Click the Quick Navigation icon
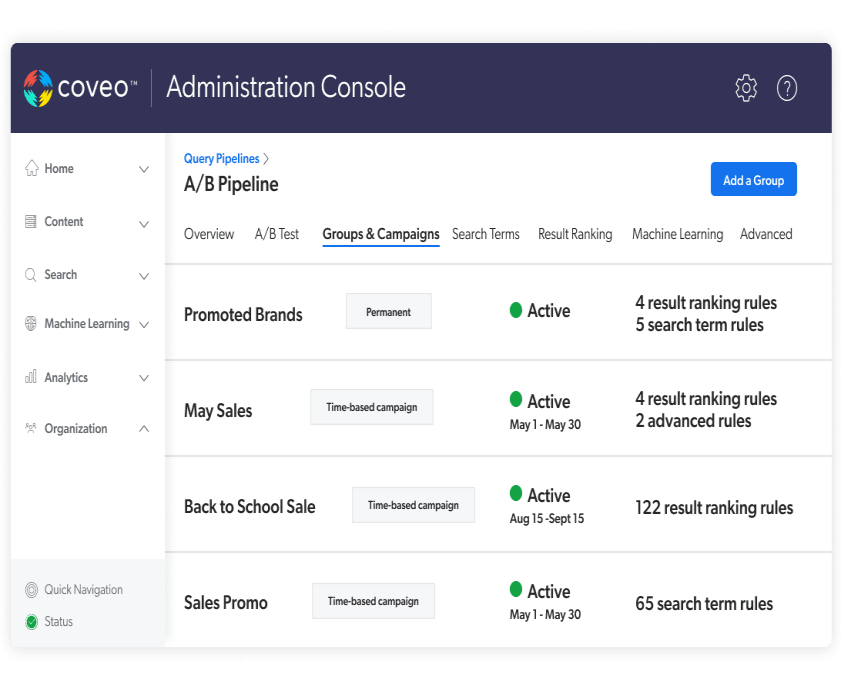This screenshot has width=841, height=698. (32, 590)
